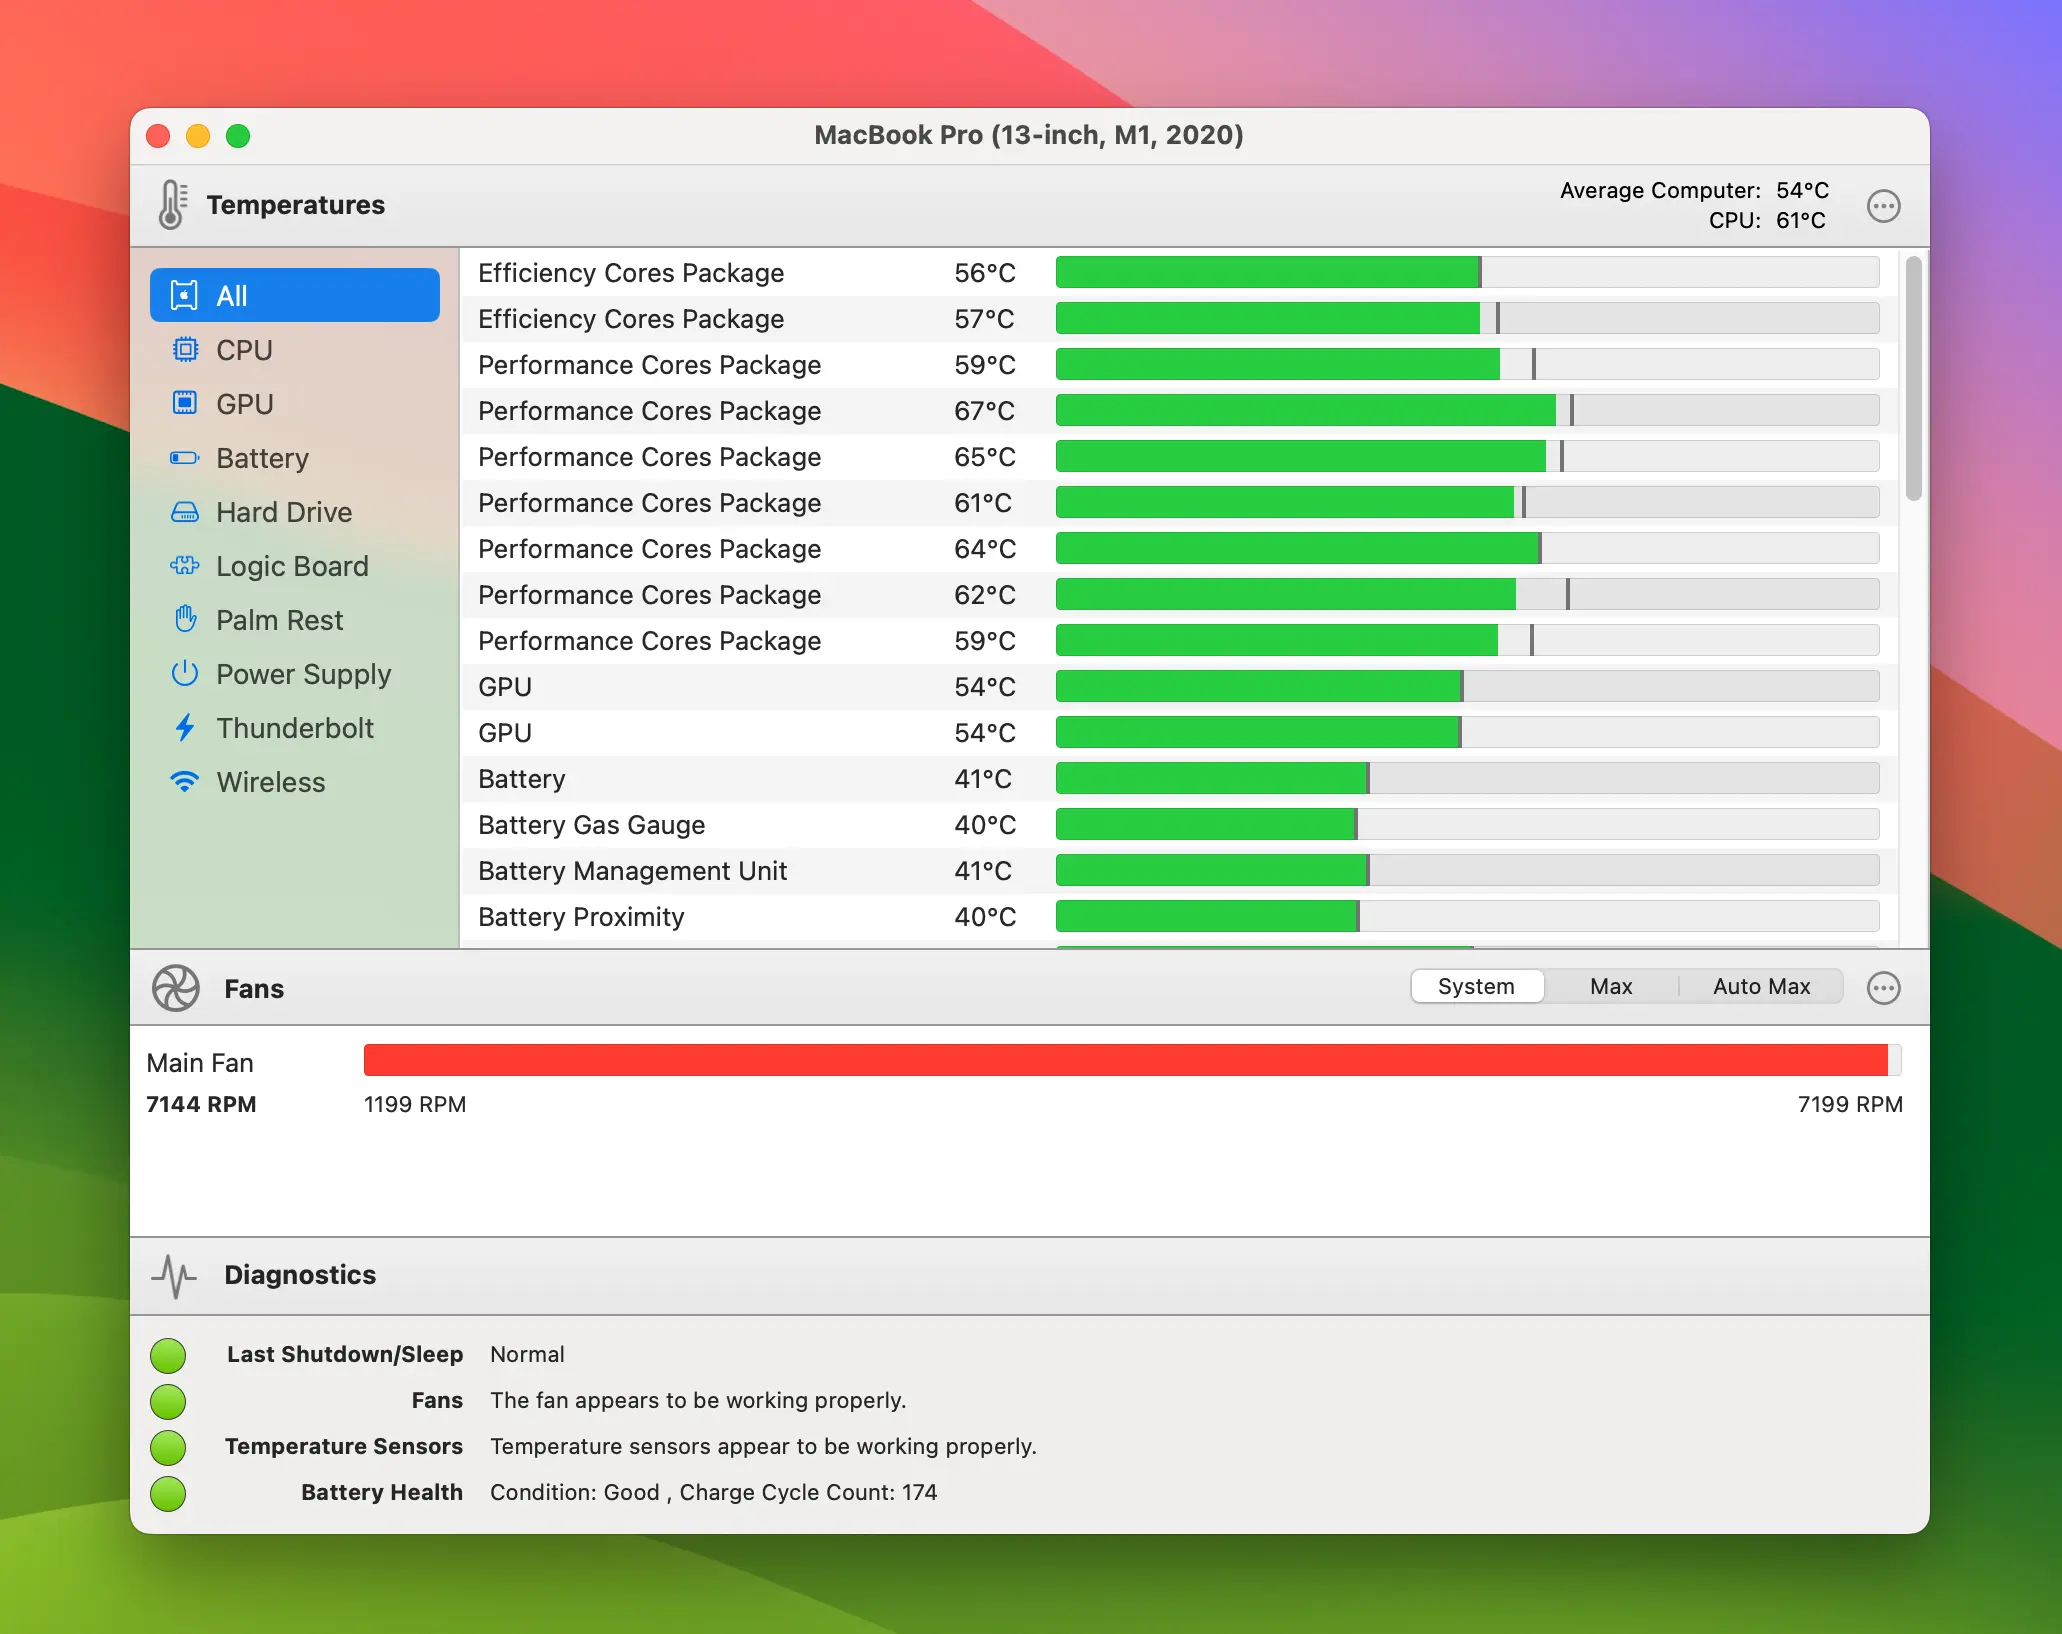Select the Battery Proximity sensor row

pyautogui.click(x=1179, y=917)
